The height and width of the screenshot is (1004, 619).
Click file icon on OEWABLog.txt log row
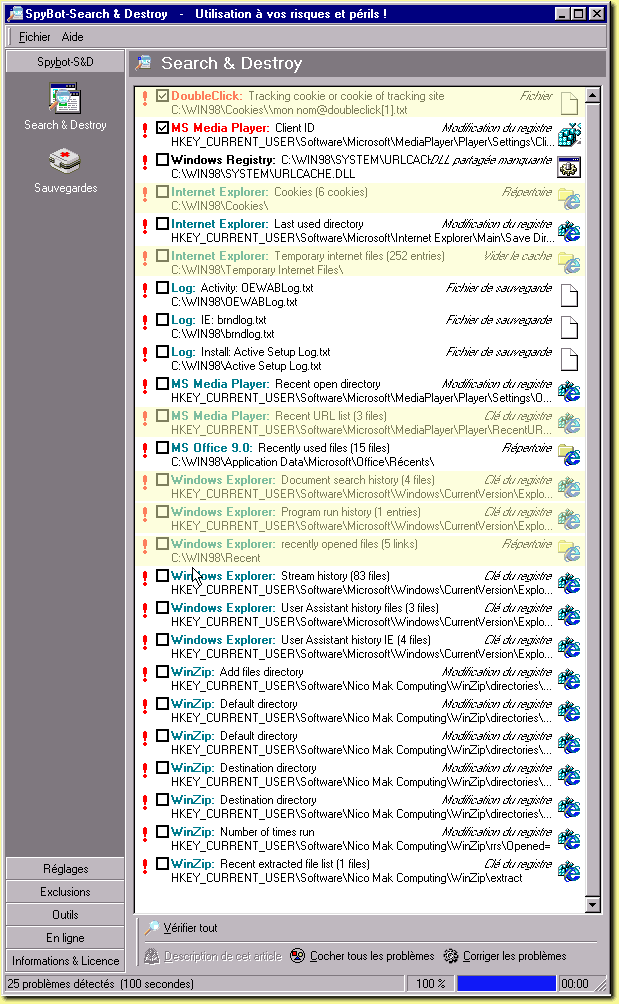pyautogui.click(x=569, y=295)
